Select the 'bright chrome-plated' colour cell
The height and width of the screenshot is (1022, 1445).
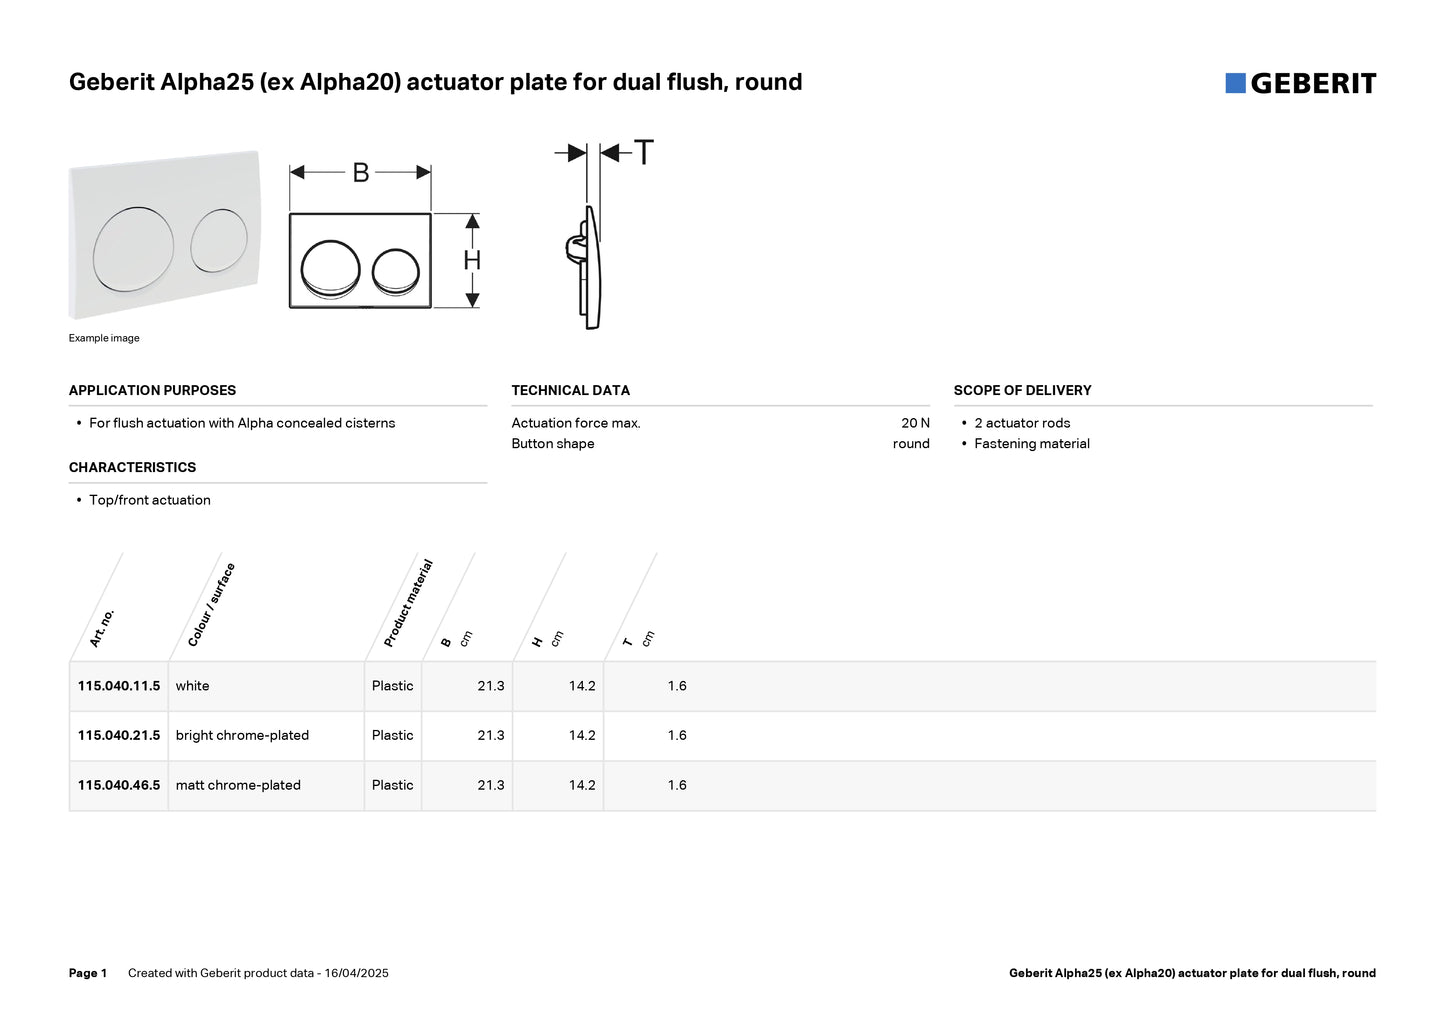(x=242, y=735)
